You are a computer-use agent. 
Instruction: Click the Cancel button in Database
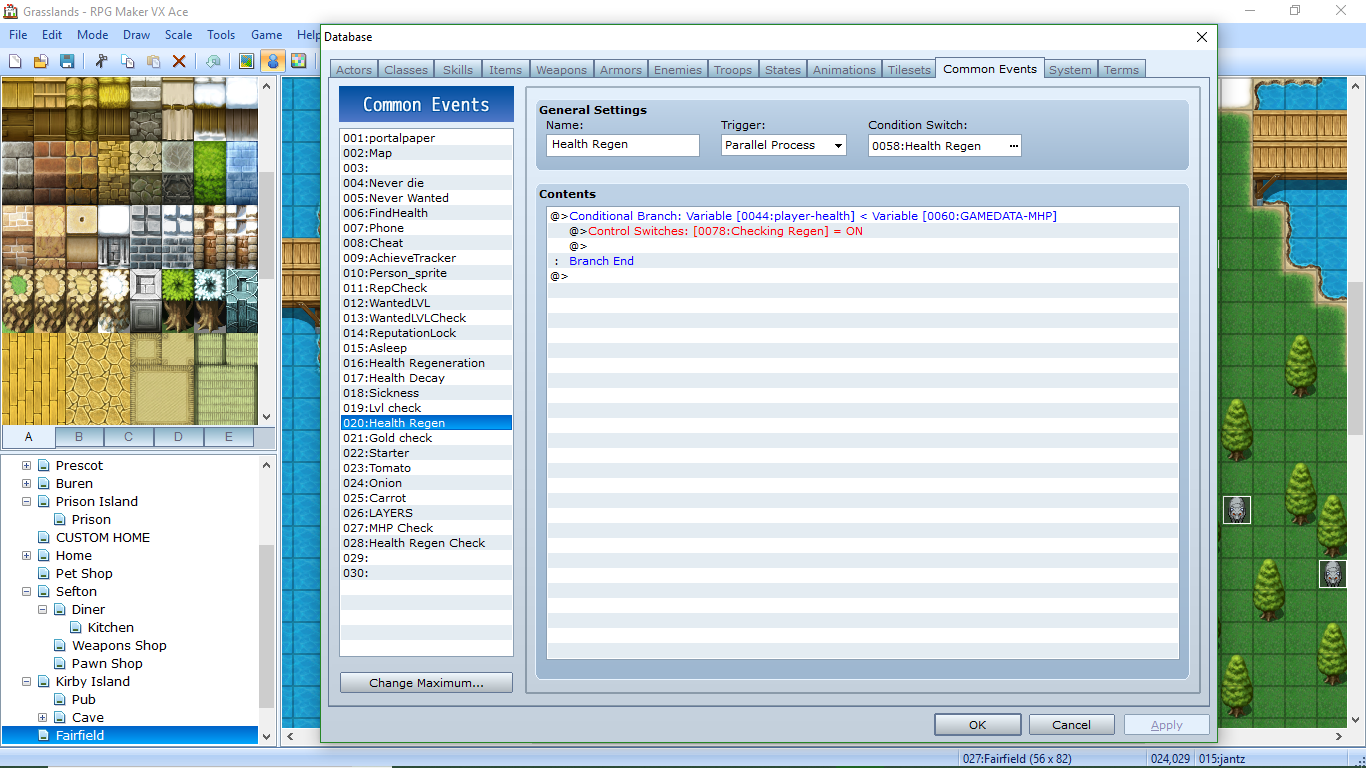(1072, 725)
